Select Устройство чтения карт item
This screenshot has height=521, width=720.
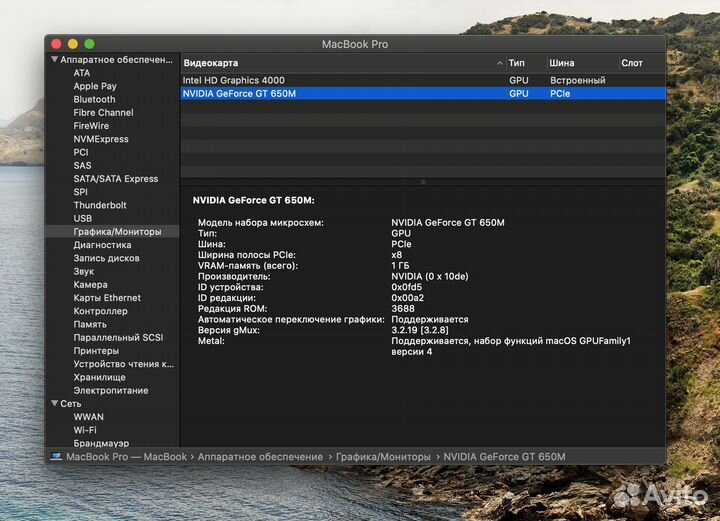[124, 364]
